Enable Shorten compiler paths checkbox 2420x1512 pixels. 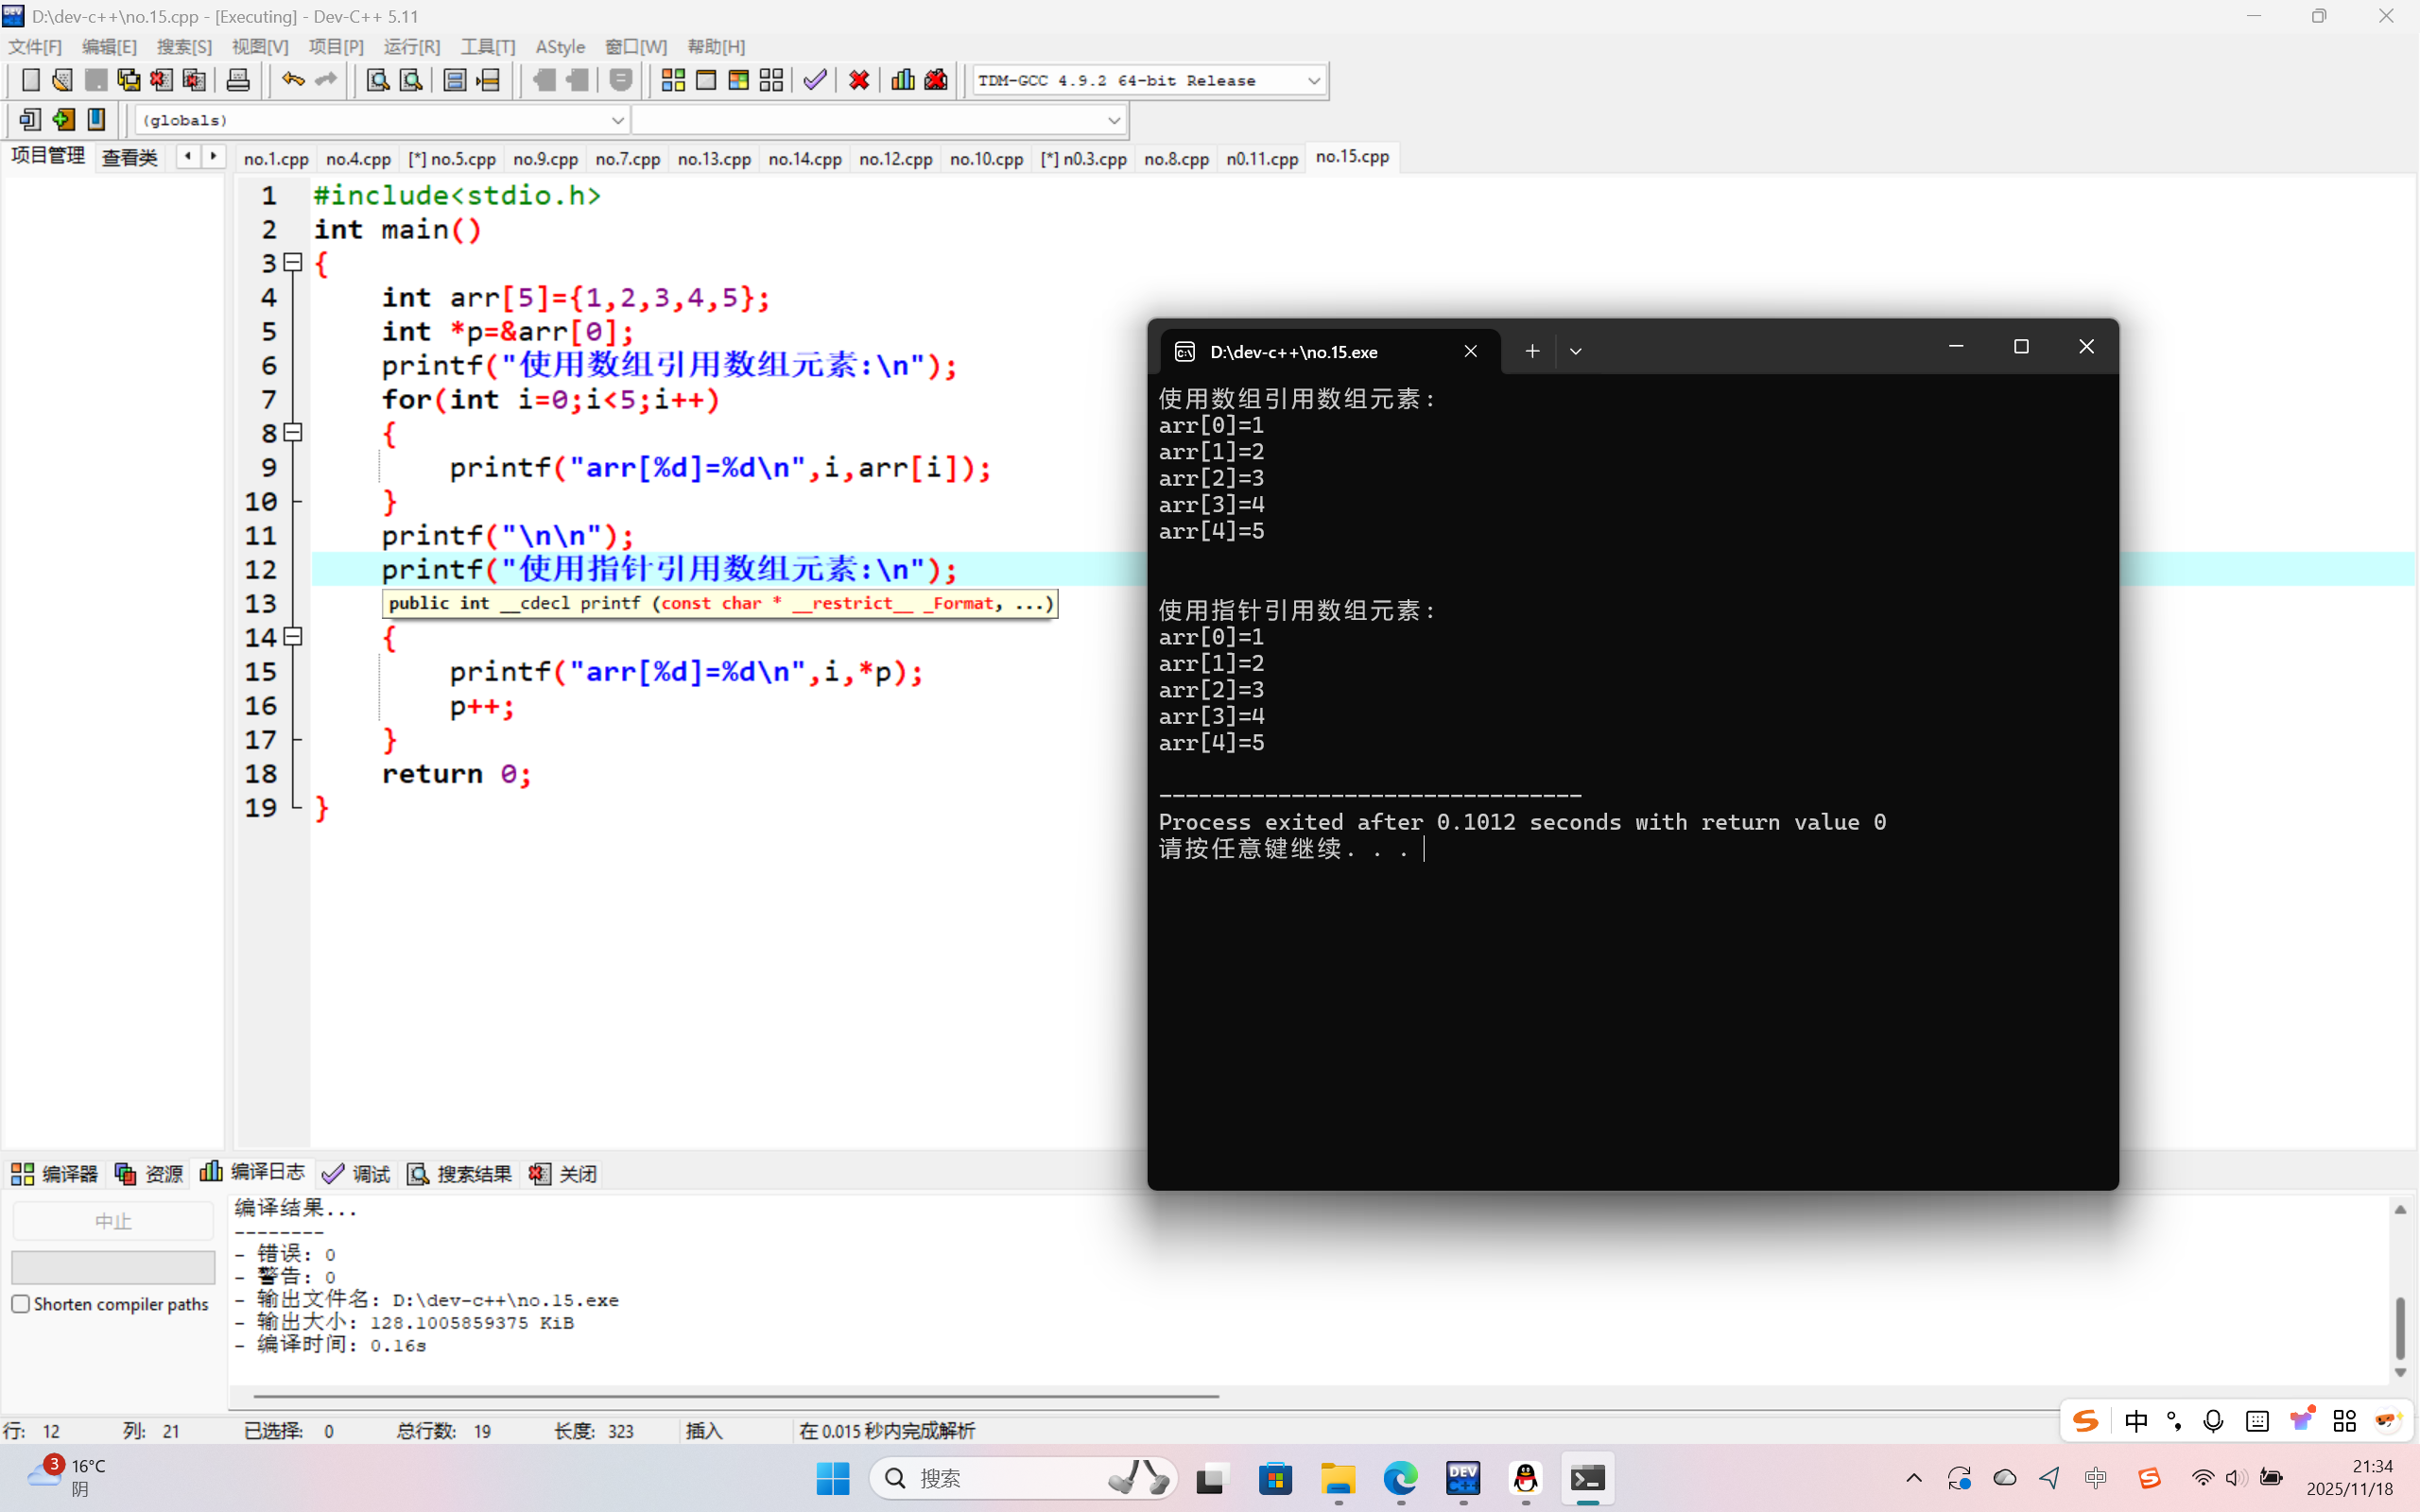pos(21,1304)
